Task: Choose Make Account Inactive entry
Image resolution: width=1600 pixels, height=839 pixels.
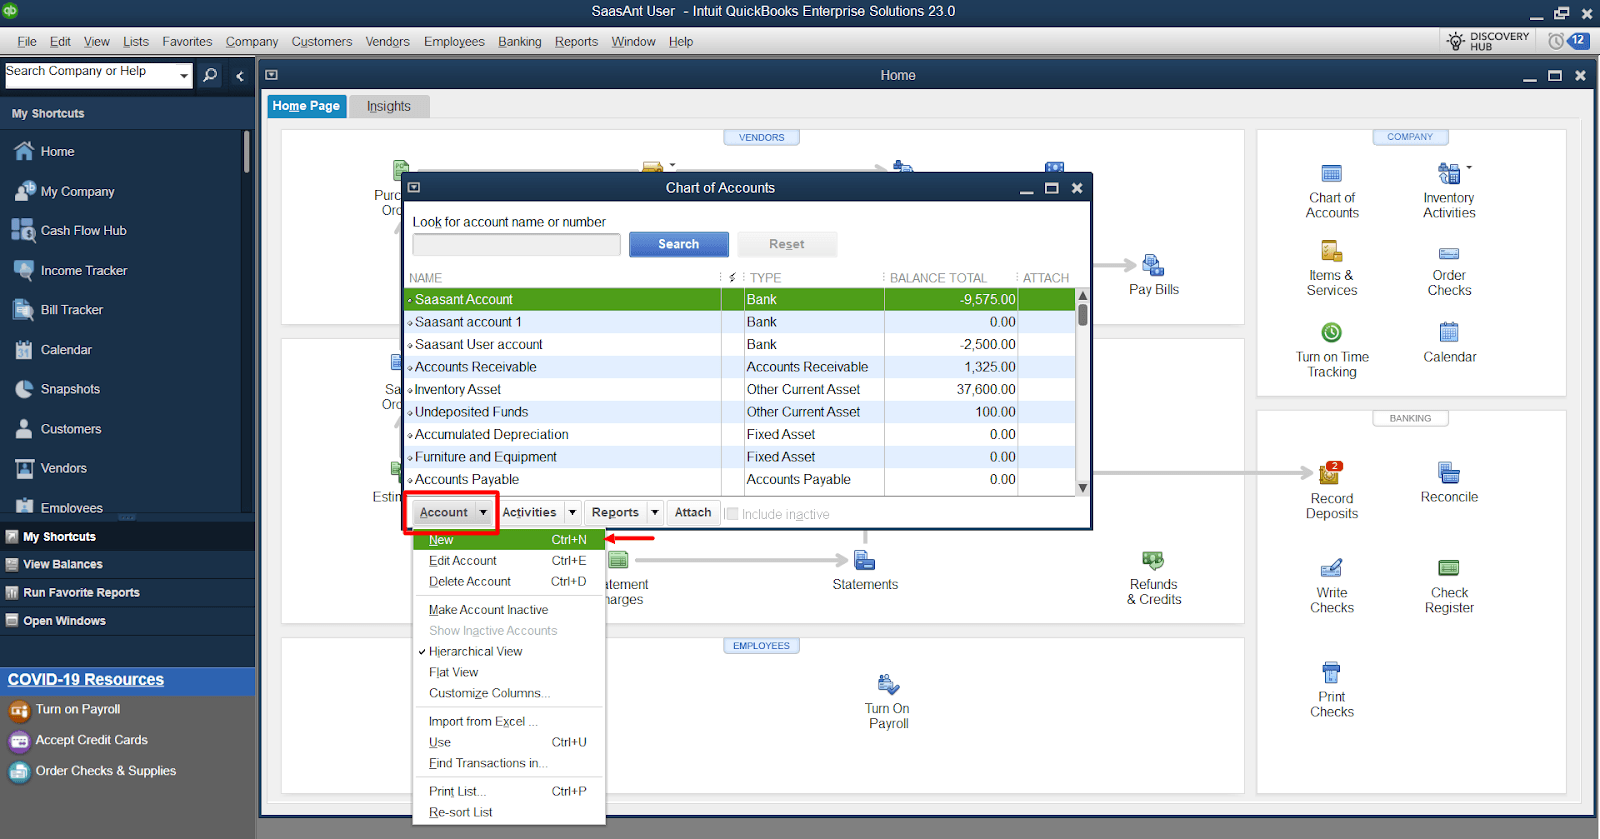Action: (x=509, y=610)
